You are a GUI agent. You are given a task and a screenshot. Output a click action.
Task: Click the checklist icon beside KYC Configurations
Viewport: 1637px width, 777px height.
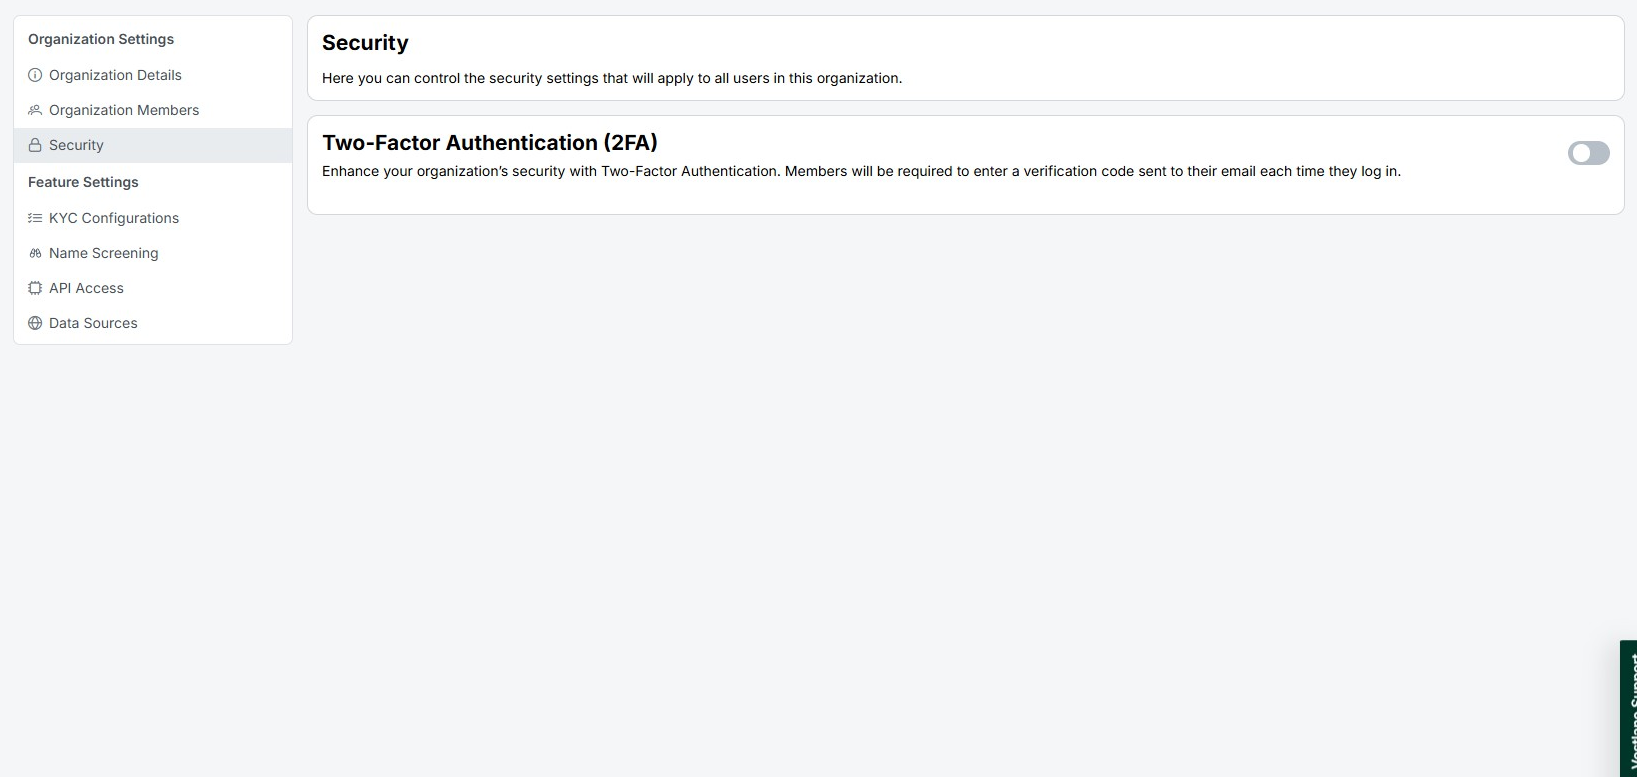(35, 218)
